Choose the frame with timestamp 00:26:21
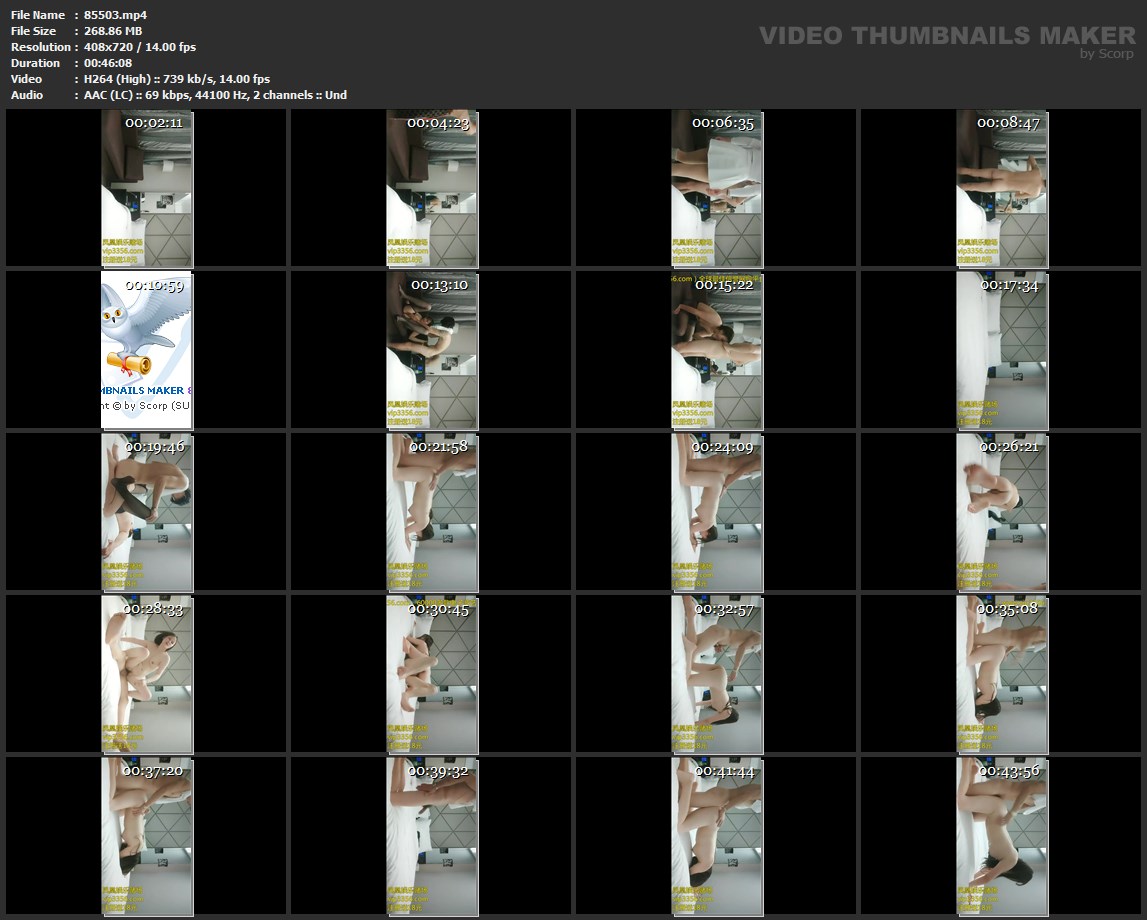 pyautogui.click(x=1002, y=511)
